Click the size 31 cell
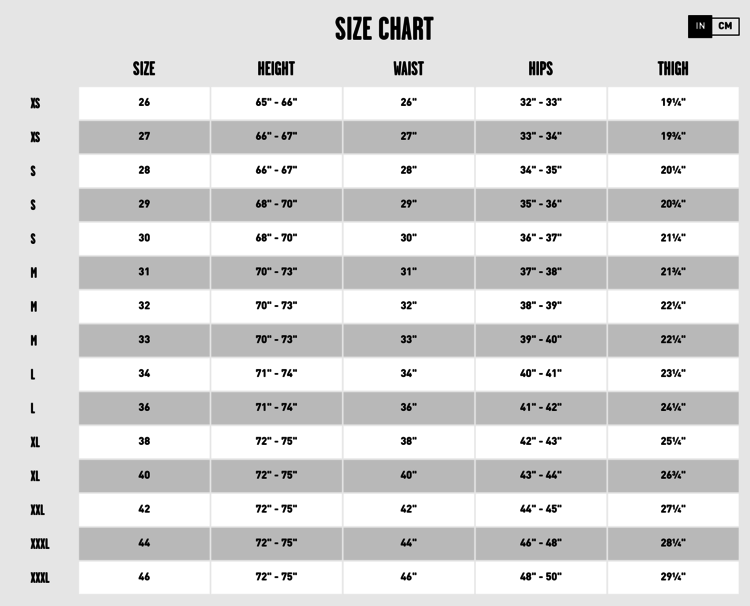 [x=144, y=271]
